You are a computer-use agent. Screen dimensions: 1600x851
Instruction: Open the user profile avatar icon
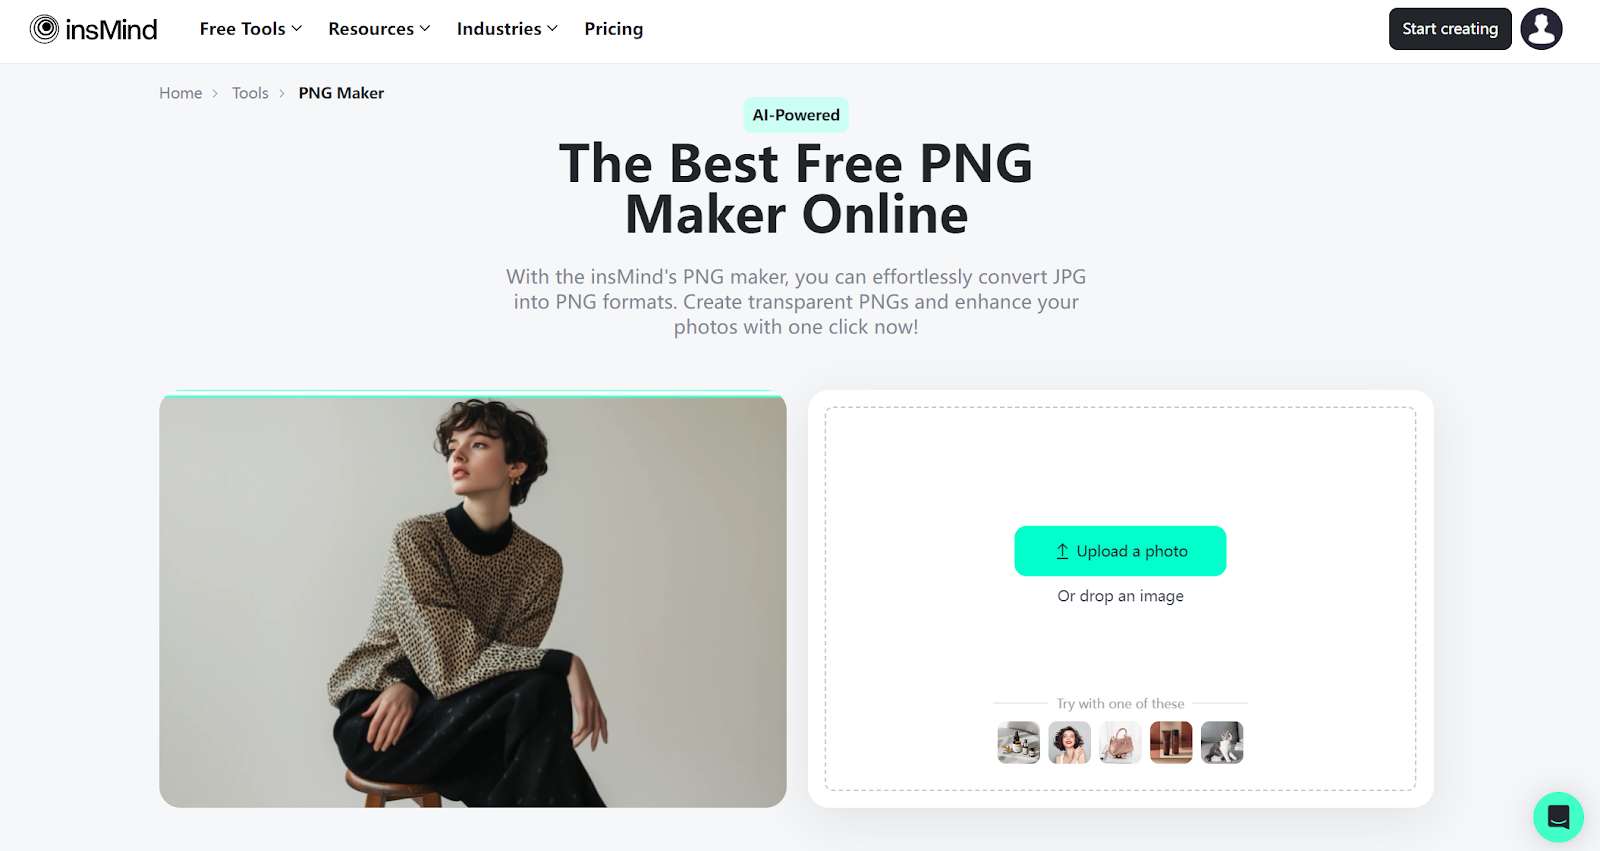(1541, 29)
